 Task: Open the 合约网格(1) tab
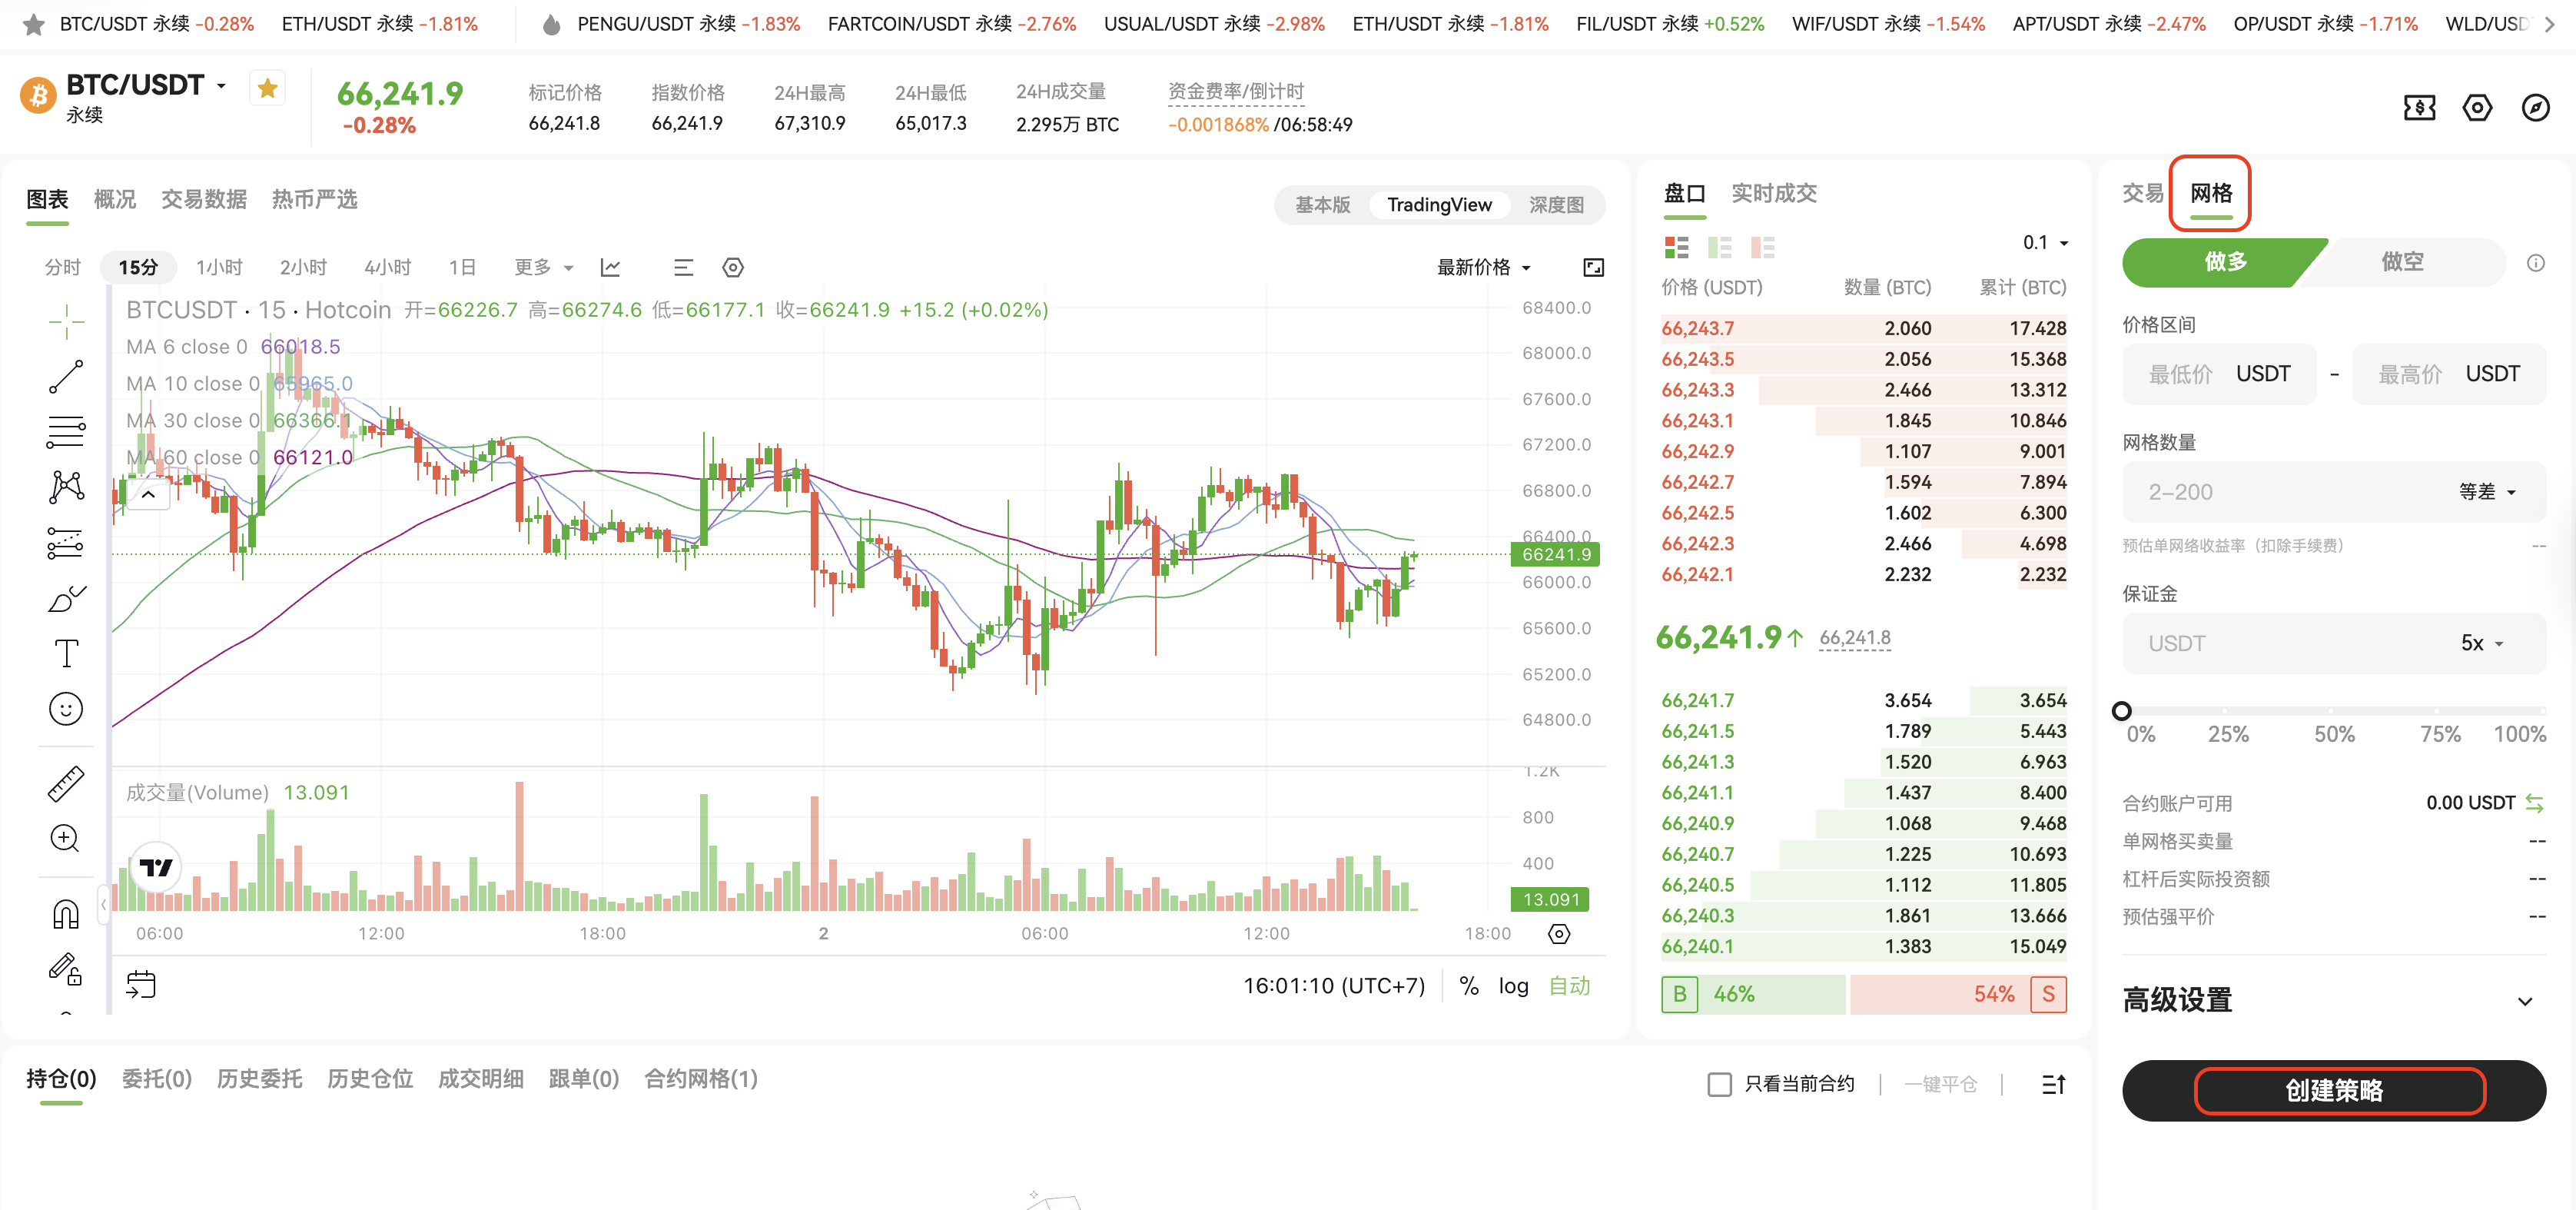(701, 1079)
